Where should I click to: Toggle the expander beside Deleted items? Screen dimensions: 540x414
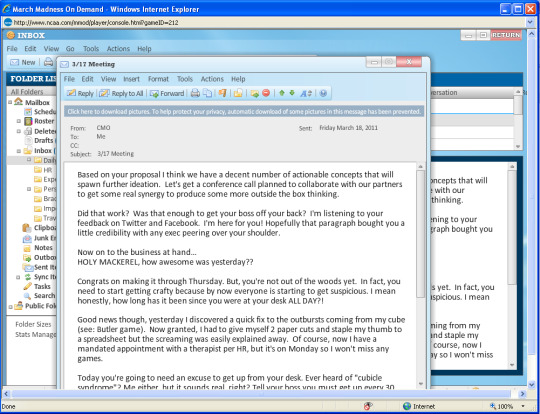[x=19, y=131]
